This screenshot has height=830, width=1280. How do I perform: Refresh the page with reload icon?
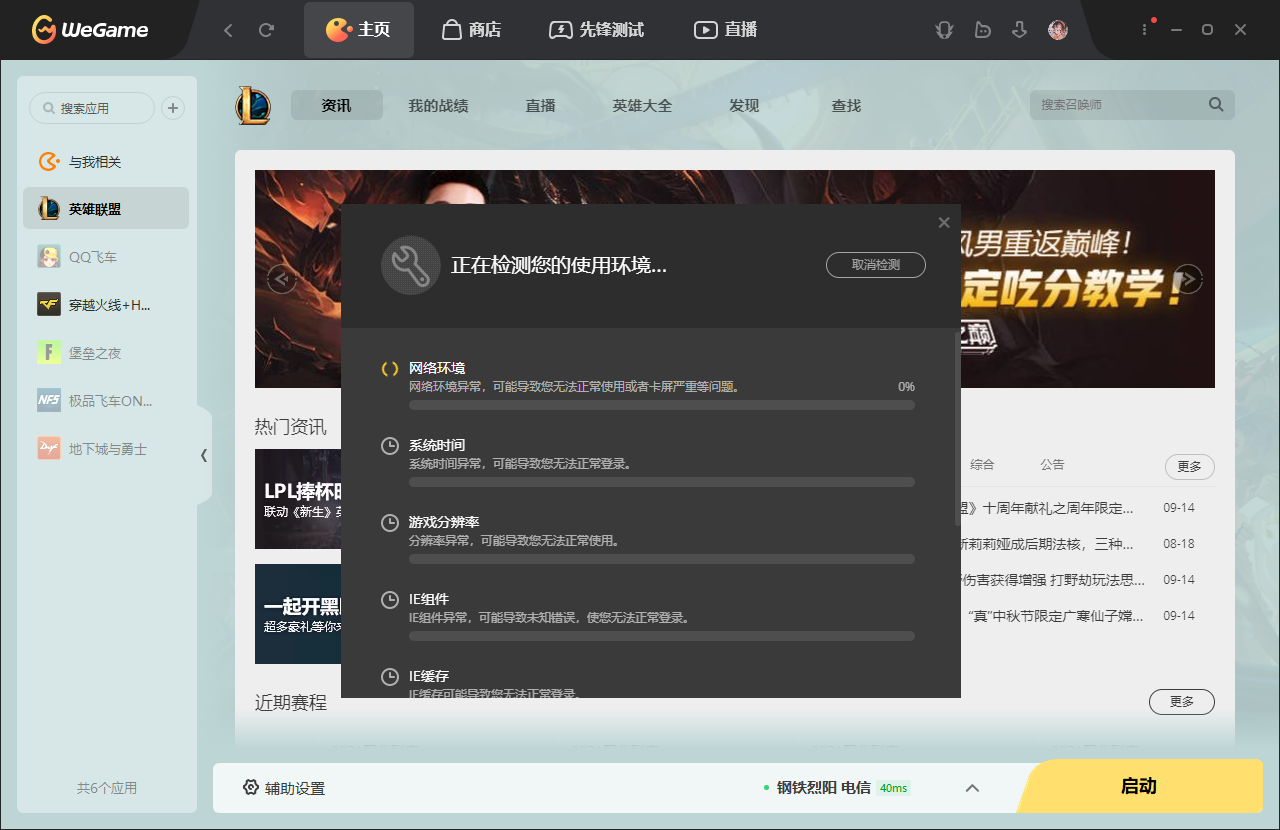tap(266, 30)
